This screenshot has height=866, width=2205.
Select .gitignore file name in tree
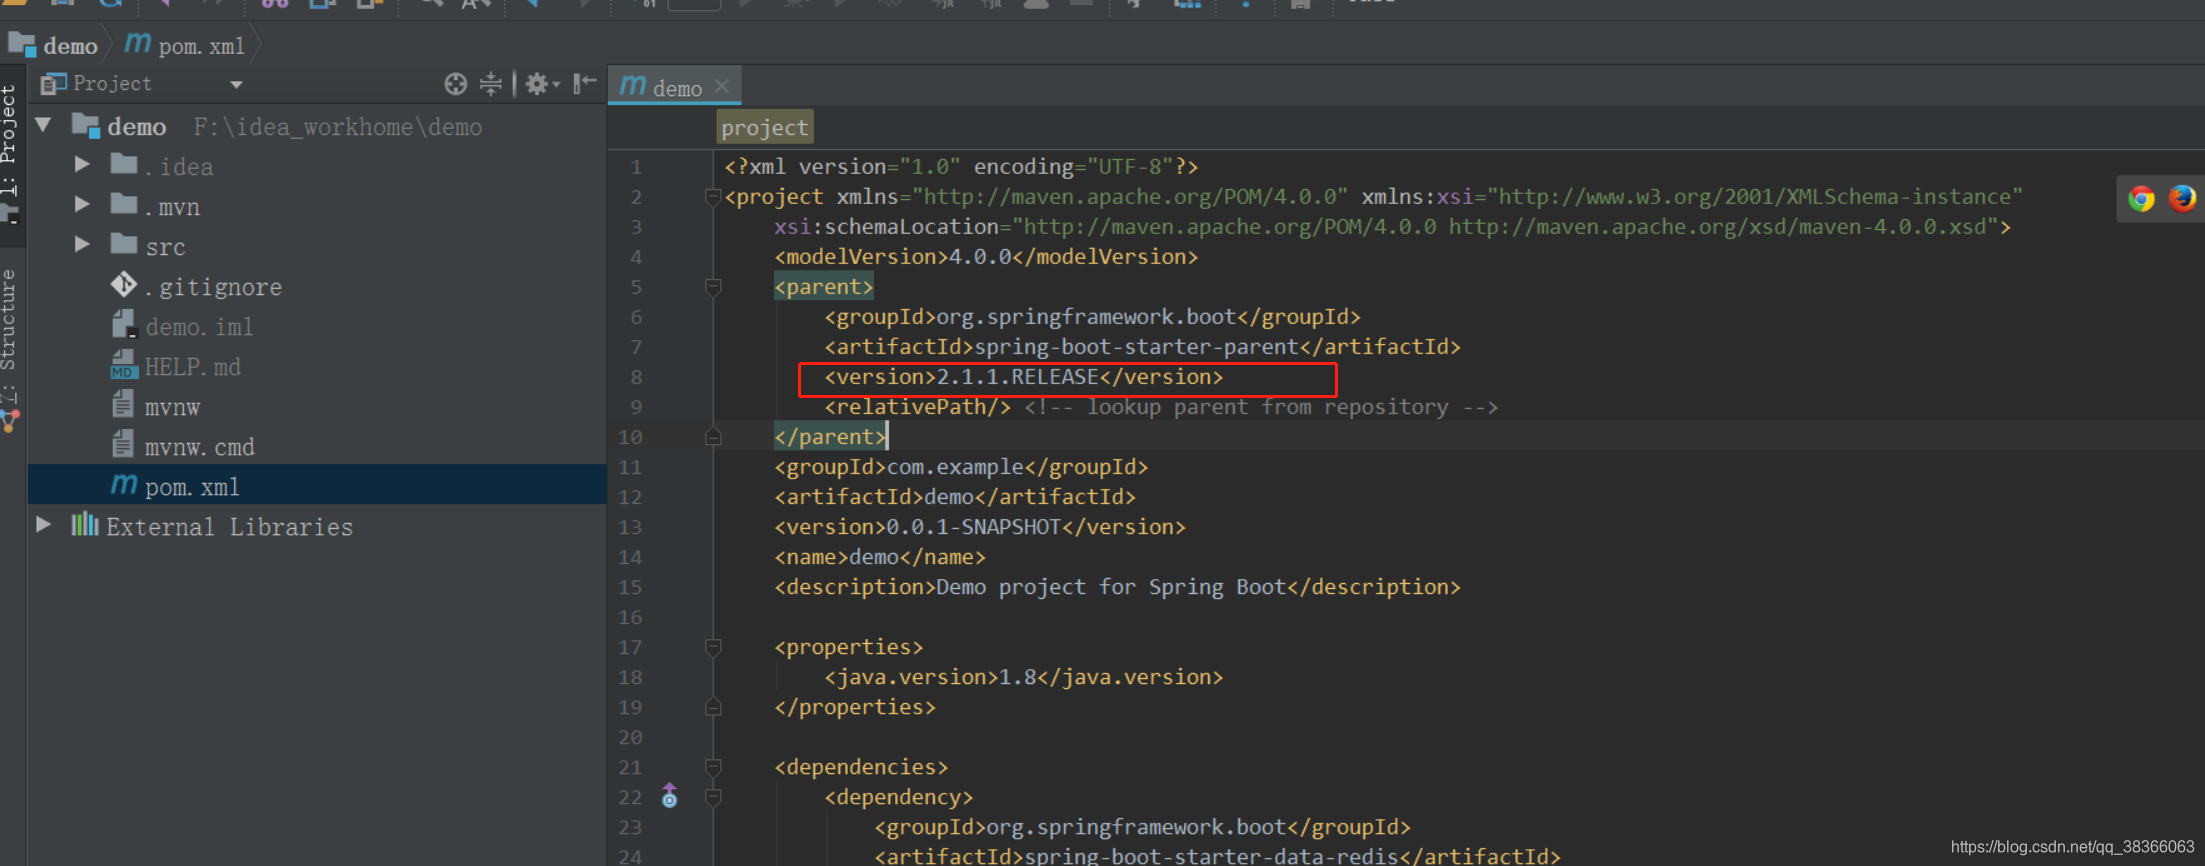213,287
